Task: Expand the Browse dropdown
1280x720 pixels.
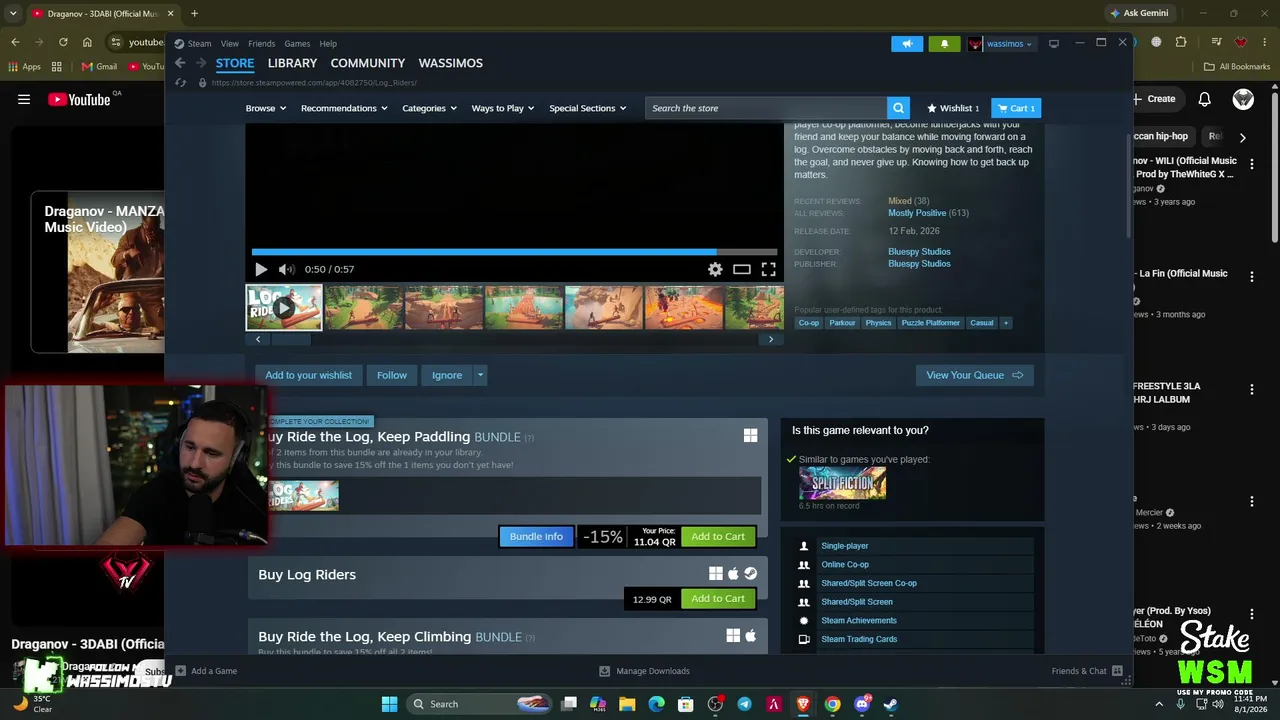Action: (266, 108)
